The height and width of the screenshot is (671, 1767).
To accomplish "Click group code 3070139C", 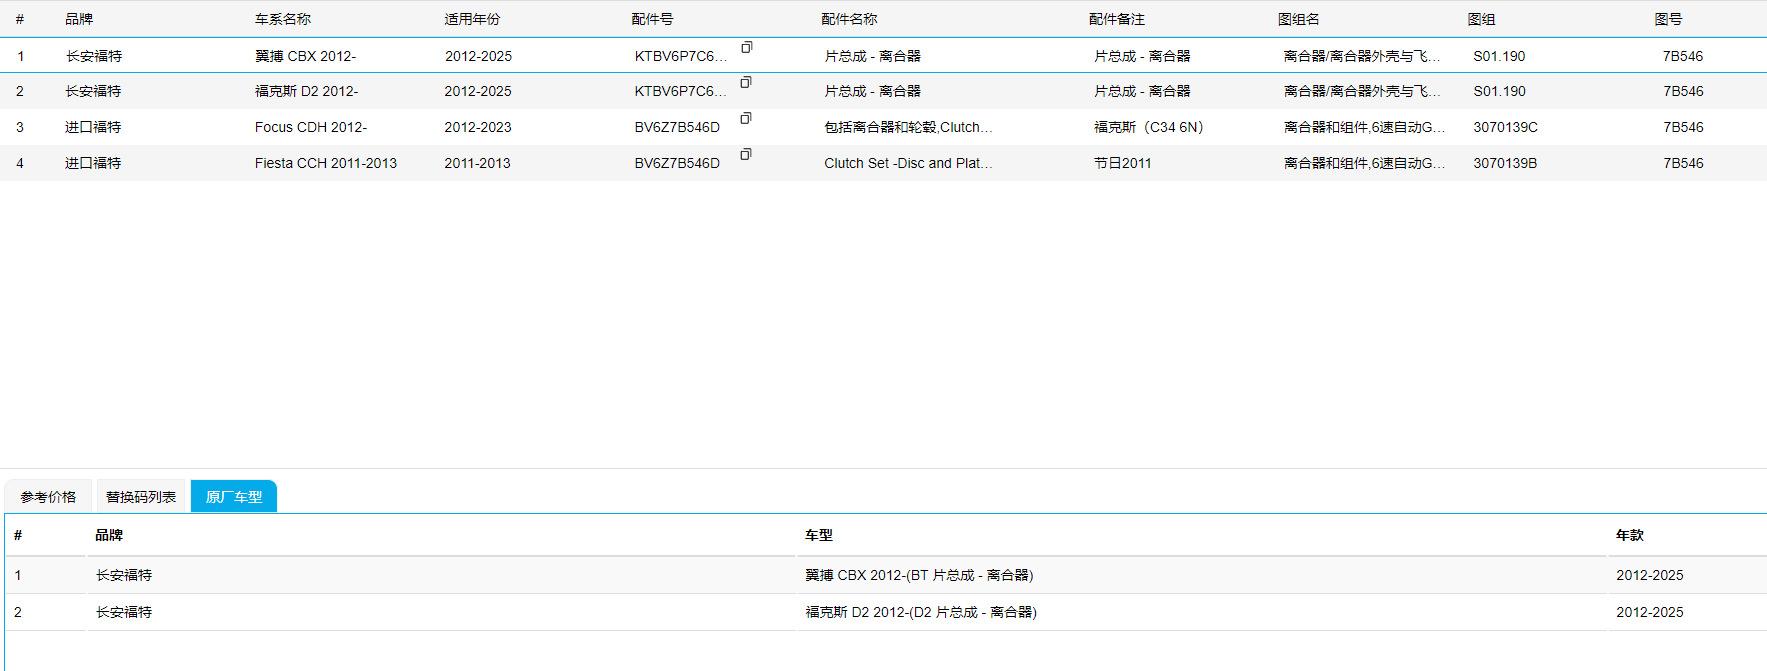I will (x=1505, y=127).
